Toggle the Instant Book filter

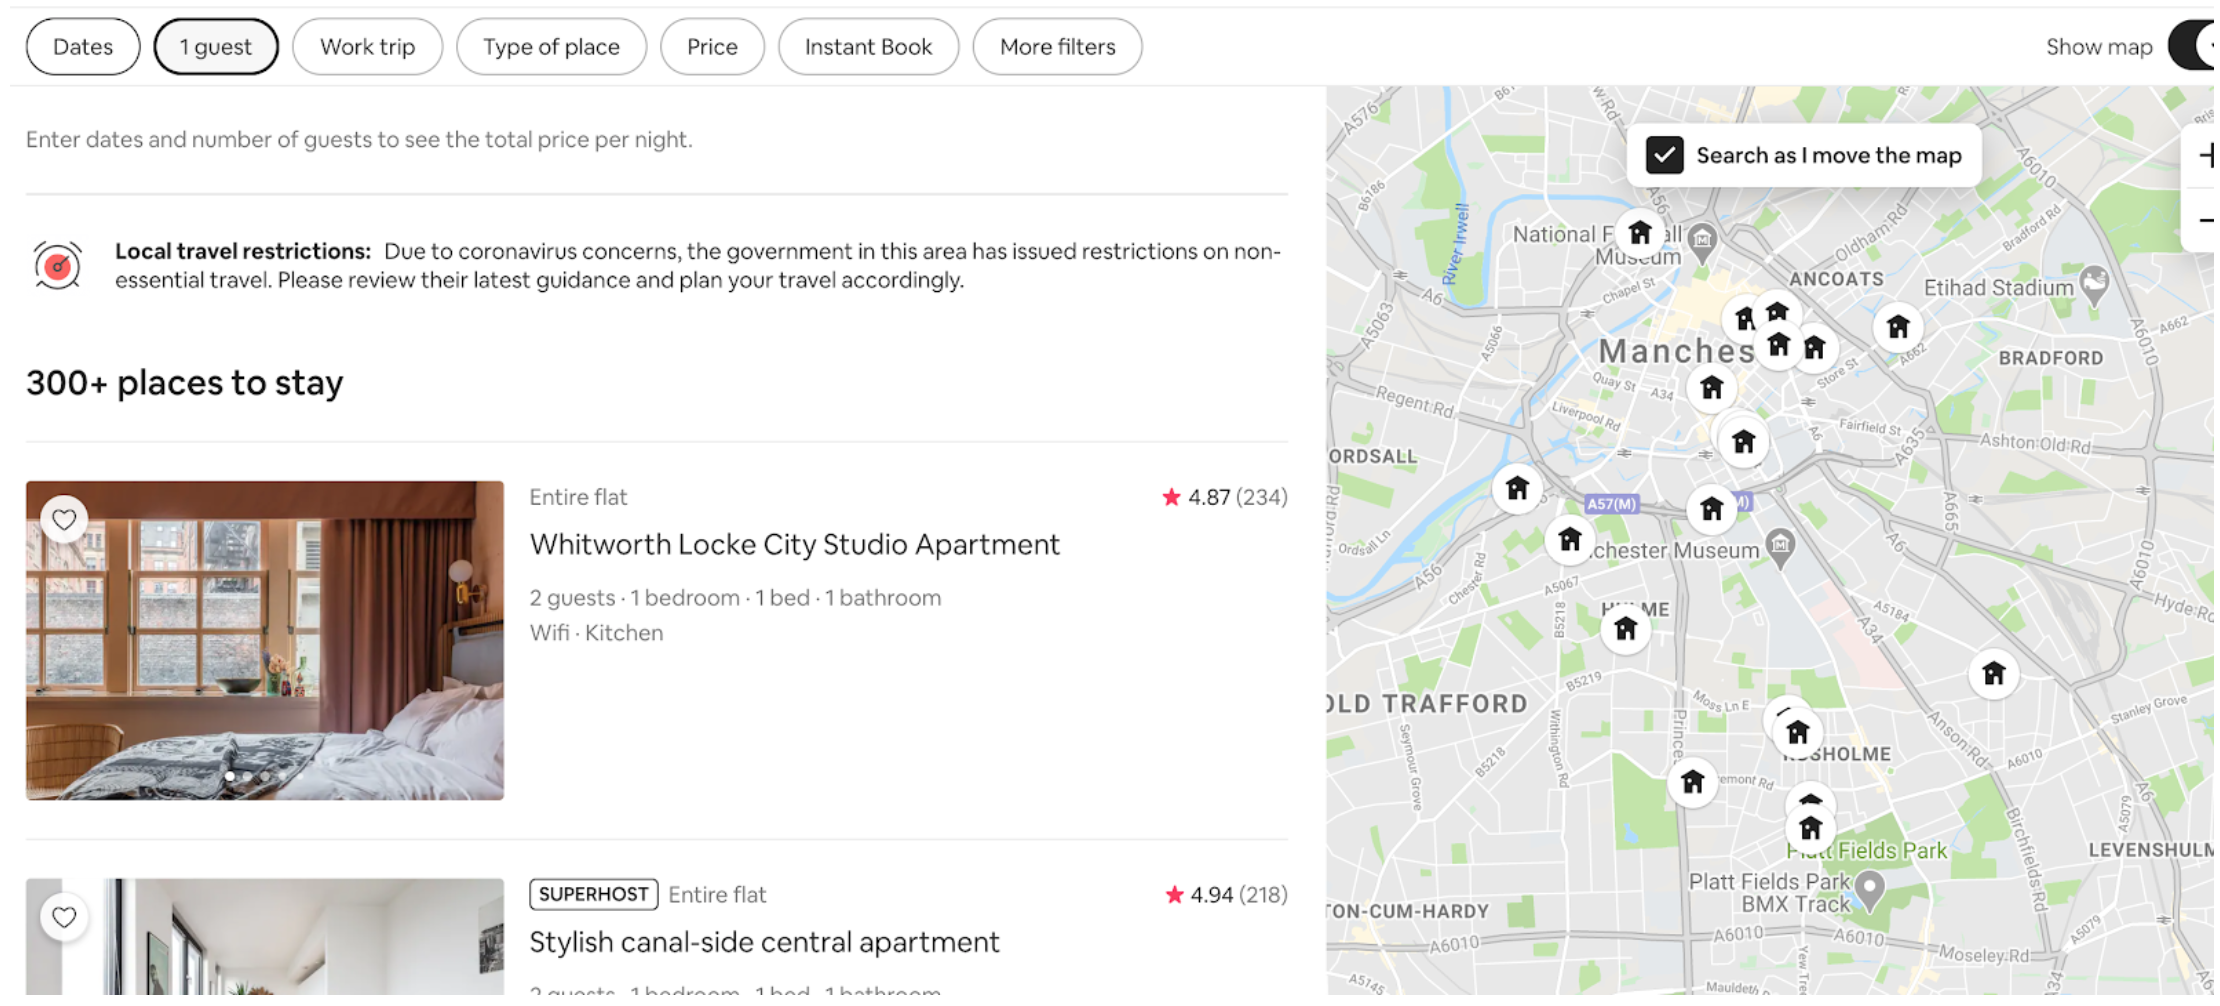[x=867, y=47]
